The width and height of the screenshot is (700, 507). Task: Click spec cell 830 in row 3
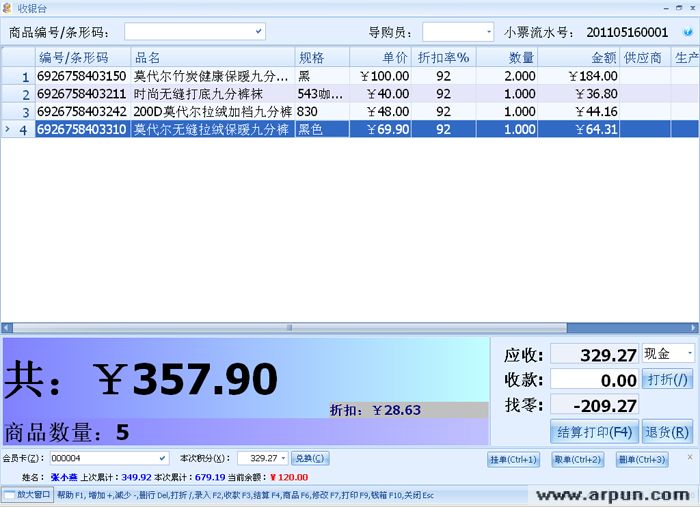[322, 112]
